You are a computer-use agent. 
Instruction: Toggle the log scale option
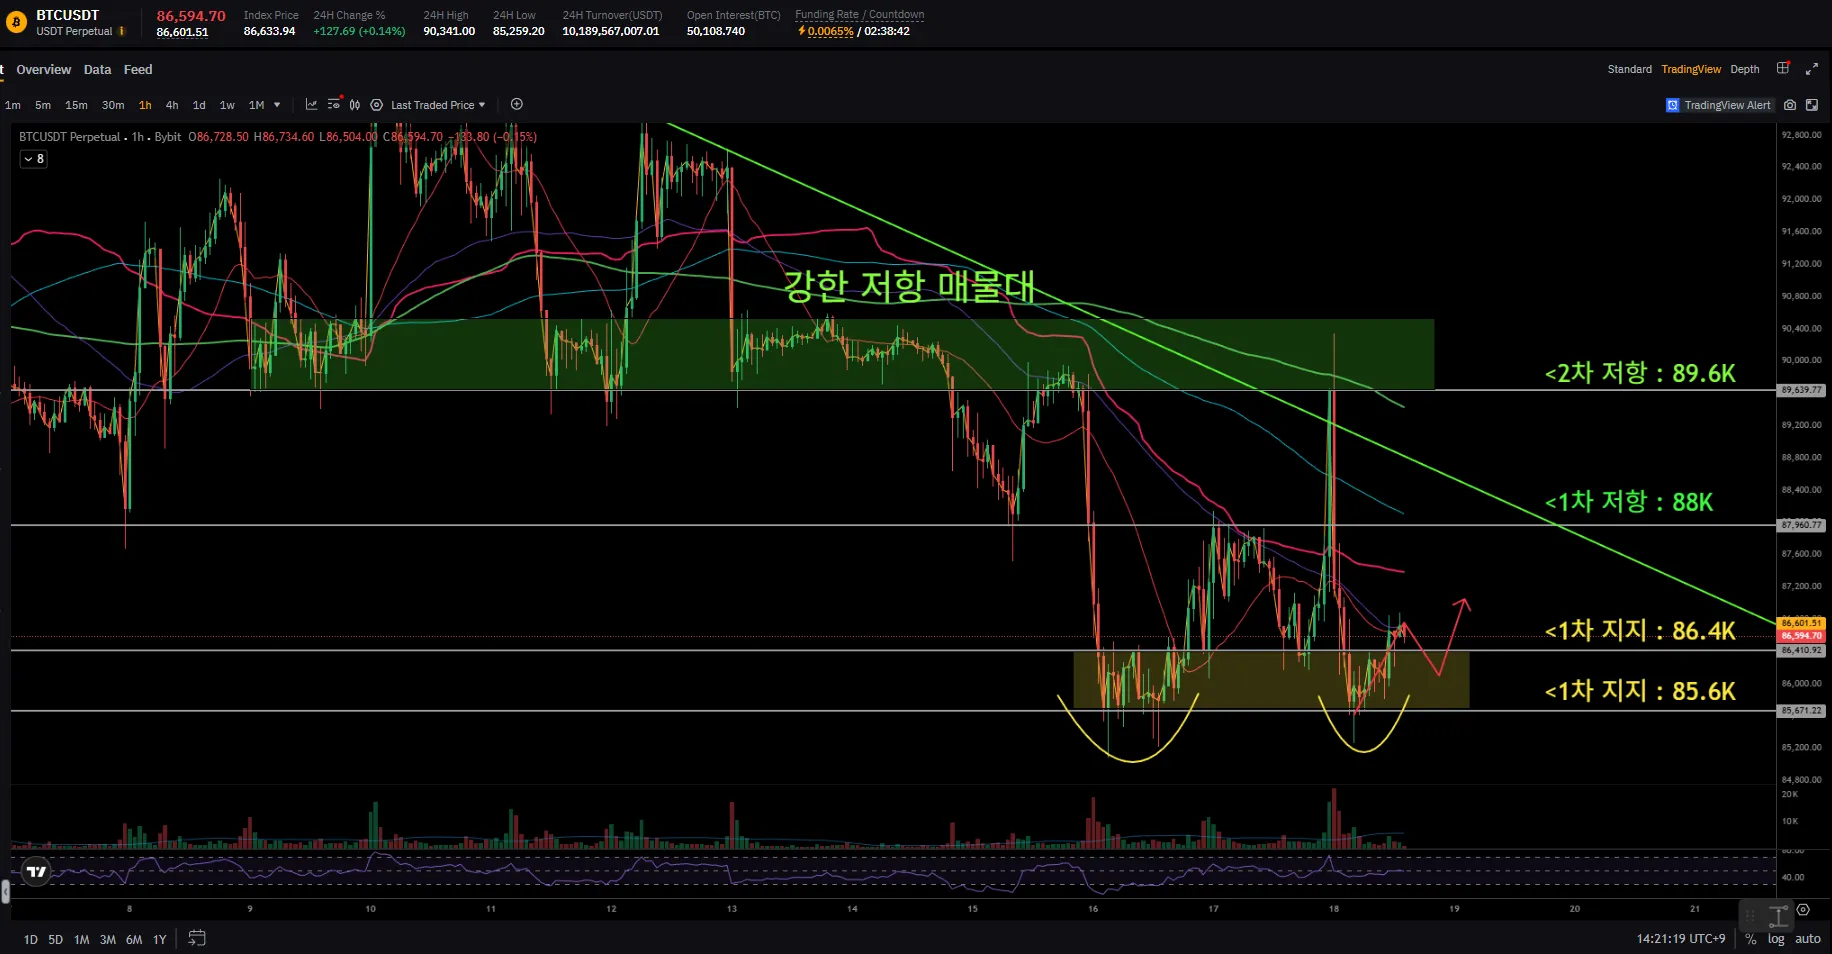(x=1776, y=939)
